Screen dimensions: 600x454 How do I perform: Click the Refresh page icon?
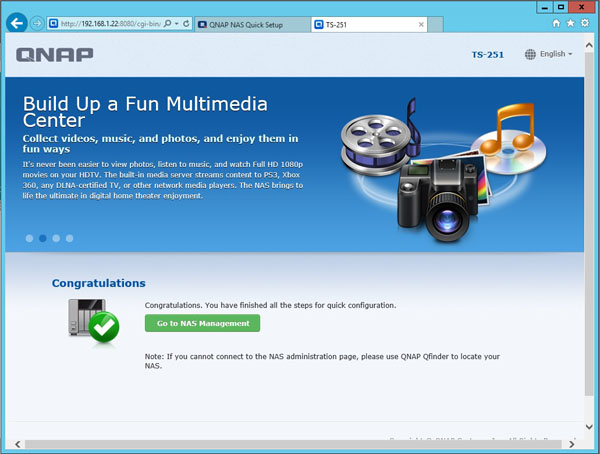tap(186, 24)
